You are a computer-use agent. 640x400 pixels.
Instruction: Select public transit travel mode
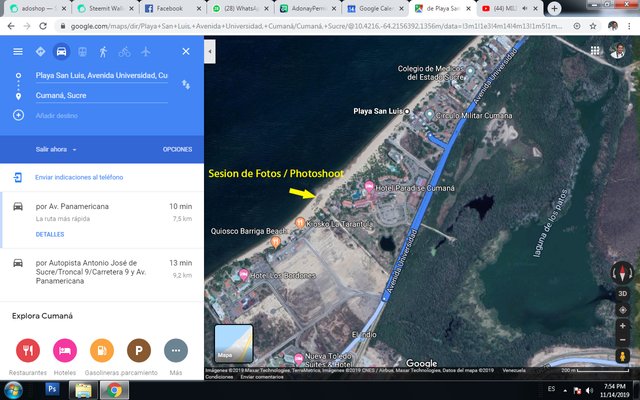click(x=82, y=51)
